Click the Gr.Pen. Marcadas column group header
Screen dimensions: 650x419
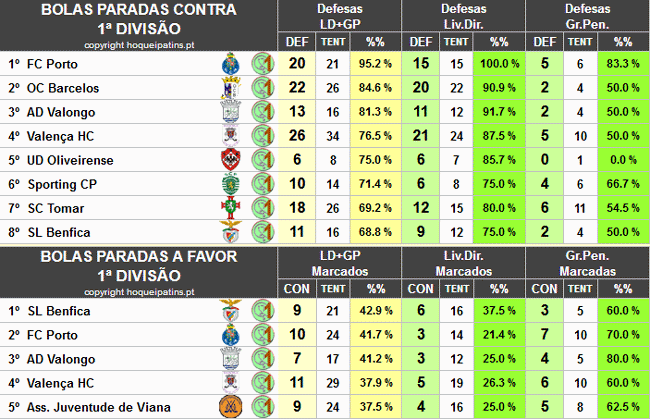click(587, 265)
